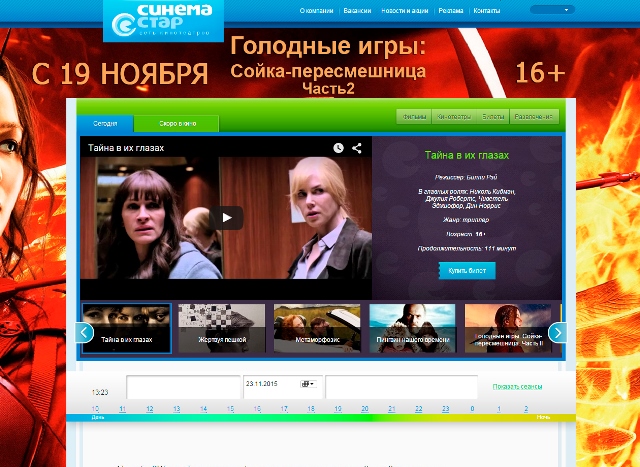640x467 pixels.
Task: Select the Метаморфозис thumbnail
Action: click(317, 328)
